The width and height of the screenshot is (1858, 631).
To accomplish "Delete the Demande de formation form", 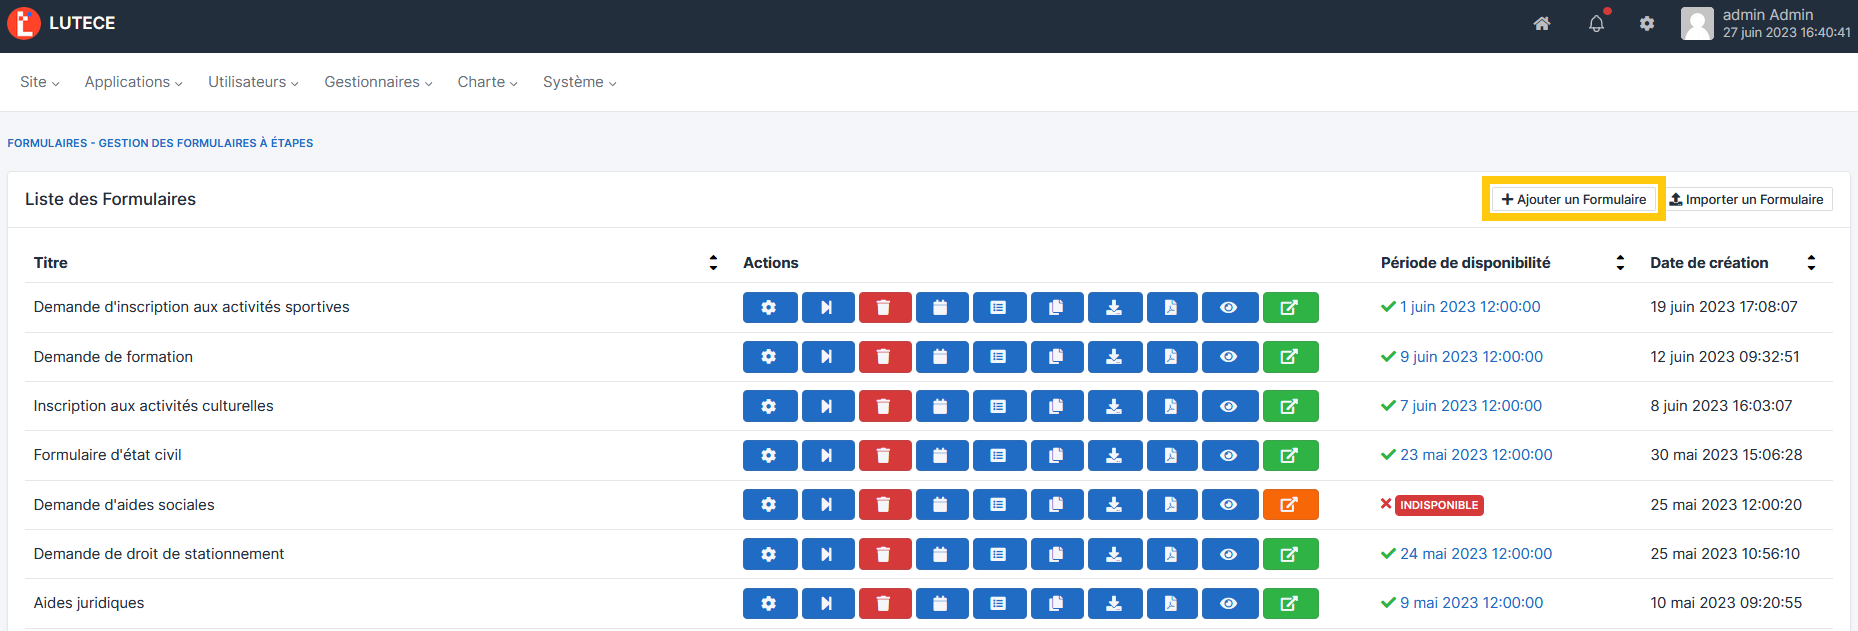I will (x=884, y=357).
